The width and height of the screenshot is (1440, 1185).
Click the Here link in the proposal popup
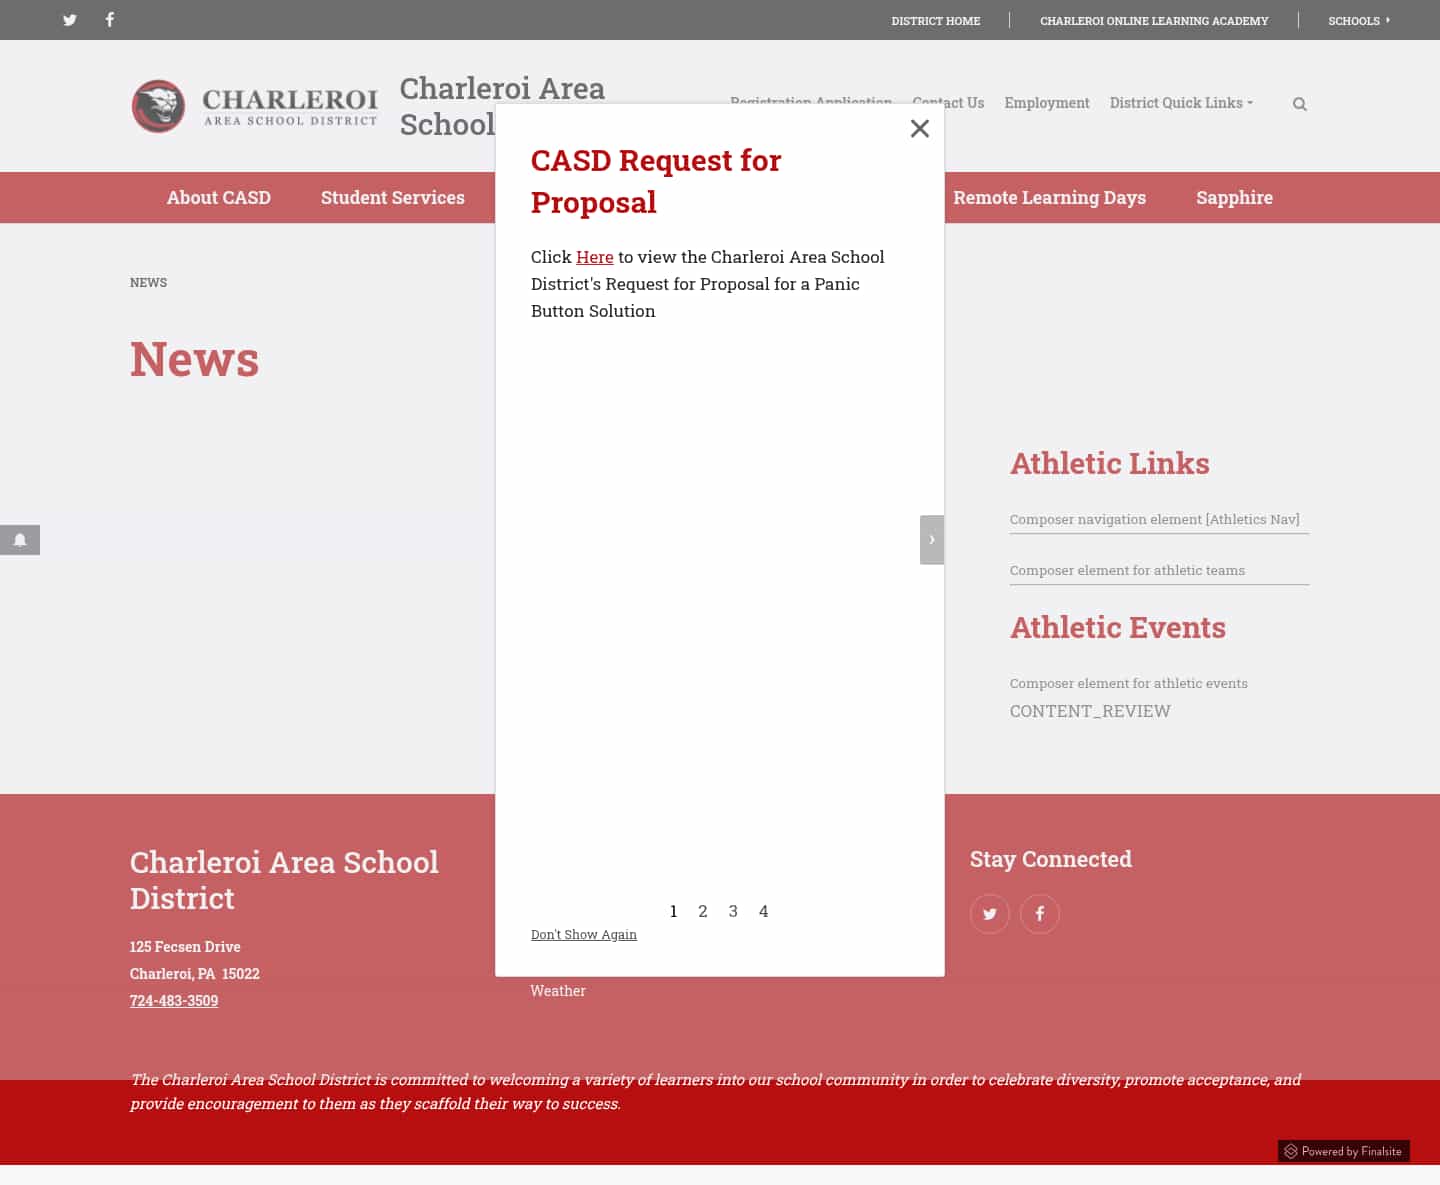tap(595, 257)
